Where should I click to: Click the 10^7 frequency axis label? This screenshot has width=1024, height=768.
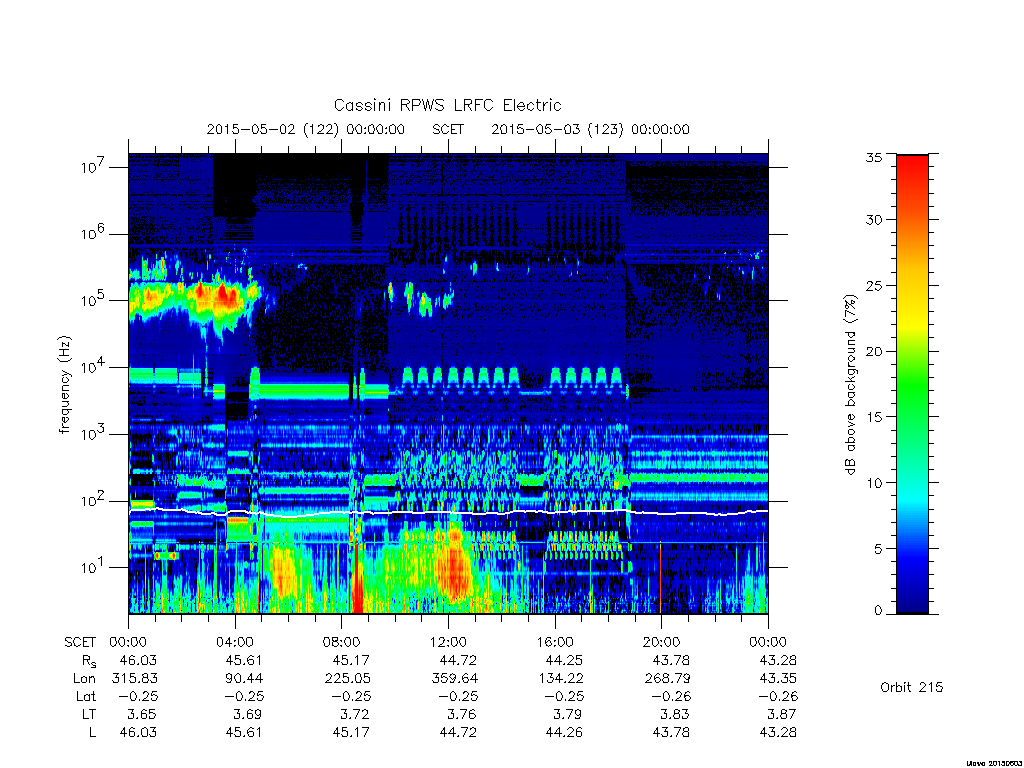(x=94, y=167)
